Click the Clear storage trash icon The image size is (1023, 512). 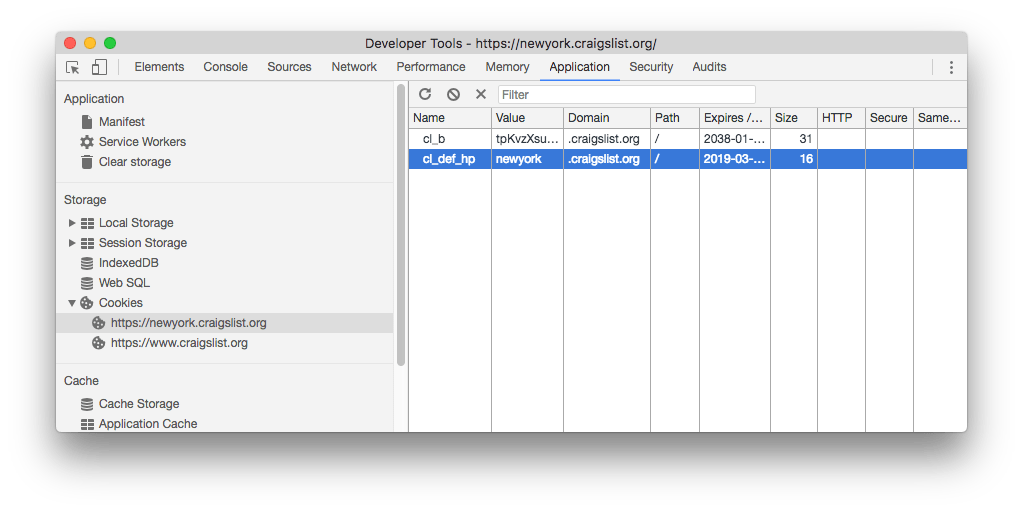point(87,162)
